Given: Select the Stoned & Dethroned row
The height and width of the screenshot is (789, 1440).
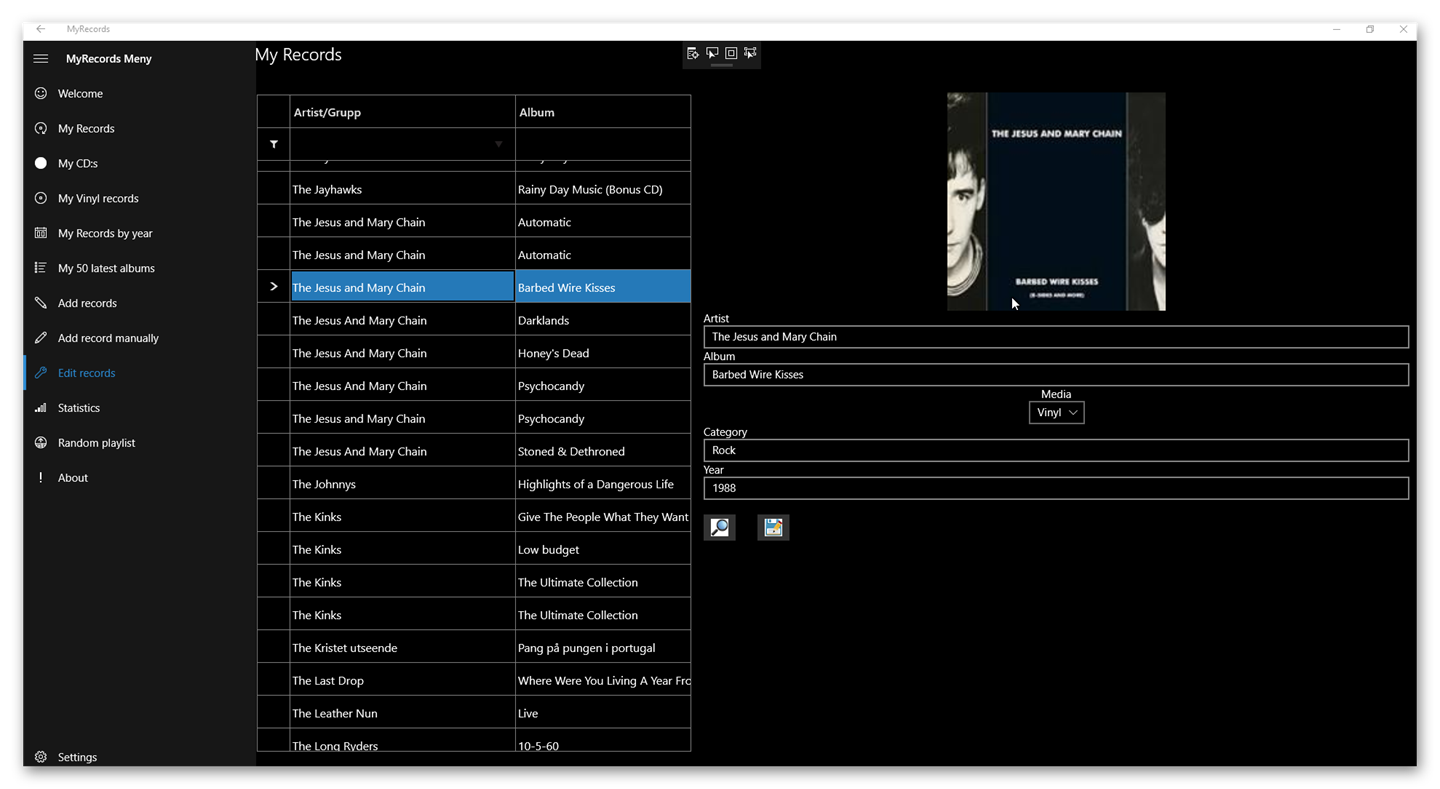Looking at the screenshot, I should point(474,451).
